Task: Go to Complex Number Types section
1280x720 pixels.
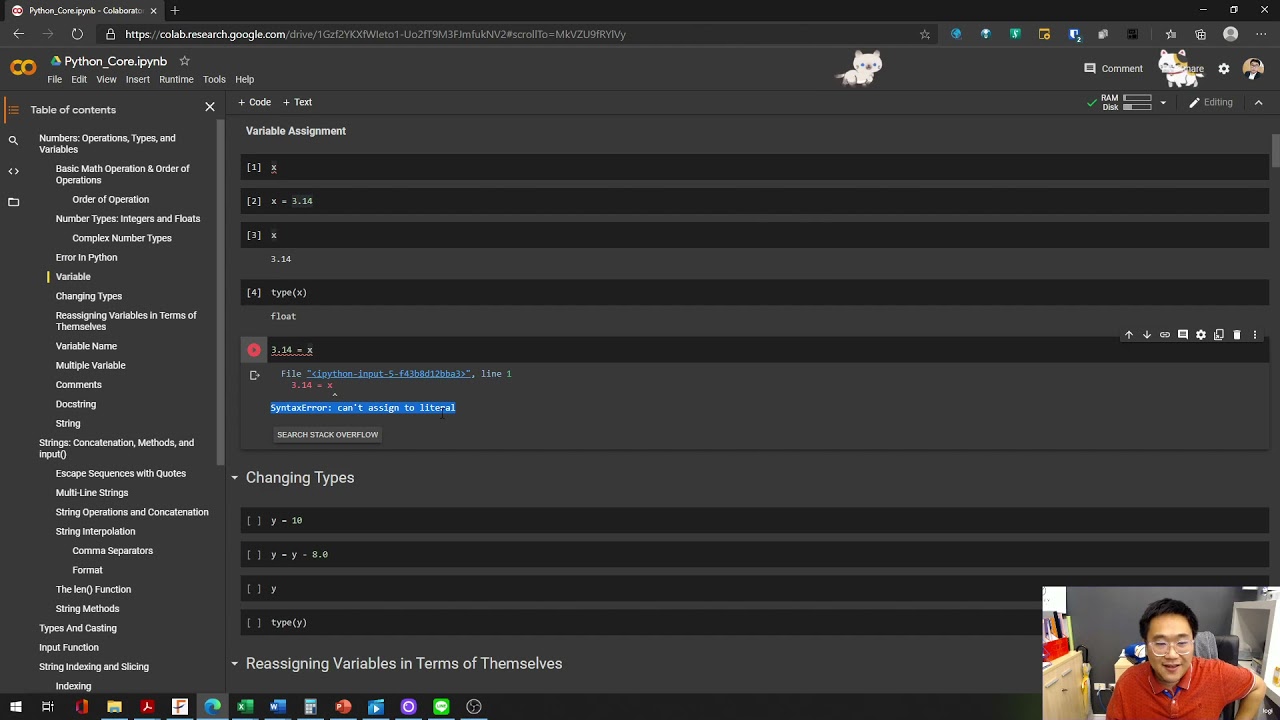Action: point(122,238)
